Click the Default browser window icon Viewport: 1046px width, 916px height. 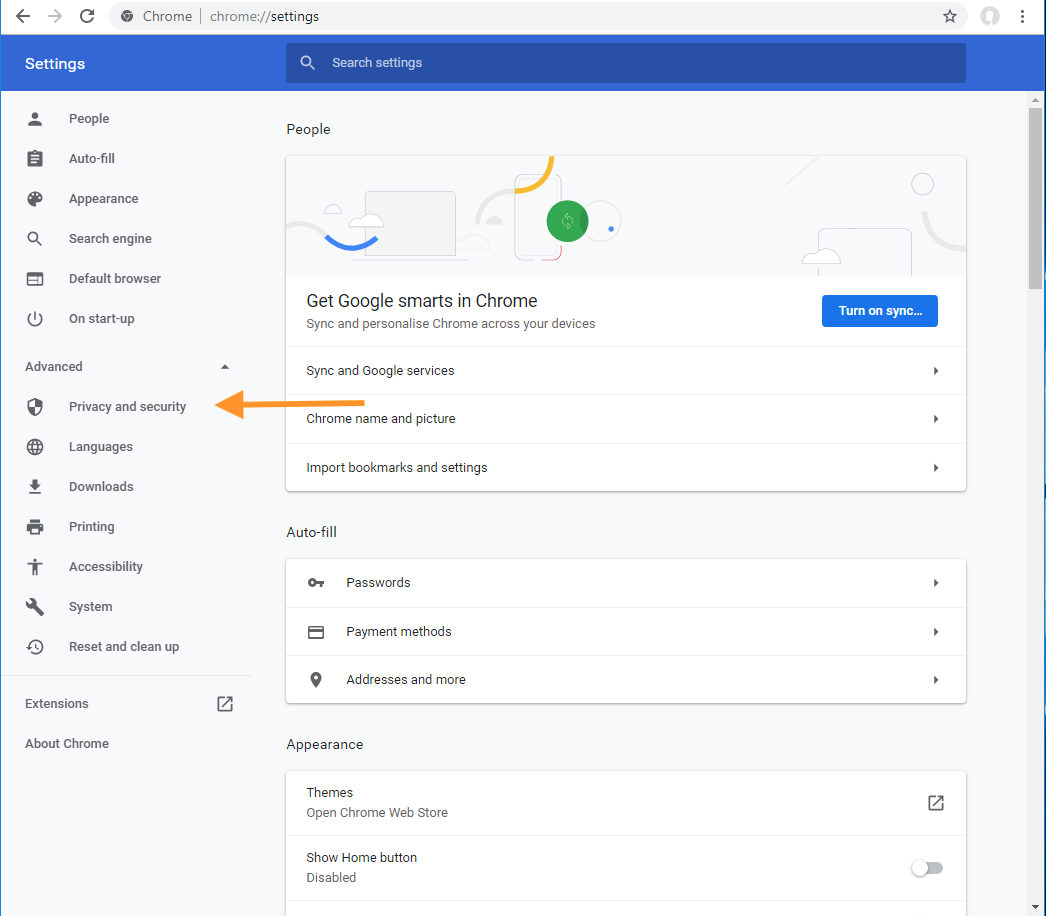tap(35, 279)
